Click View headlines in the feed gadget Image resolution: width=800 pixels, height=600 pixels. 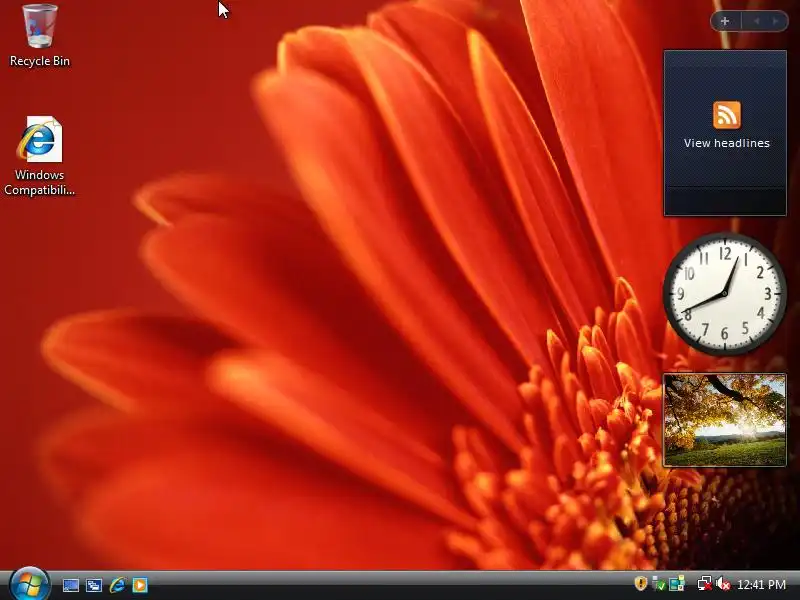tap(727, 143)
